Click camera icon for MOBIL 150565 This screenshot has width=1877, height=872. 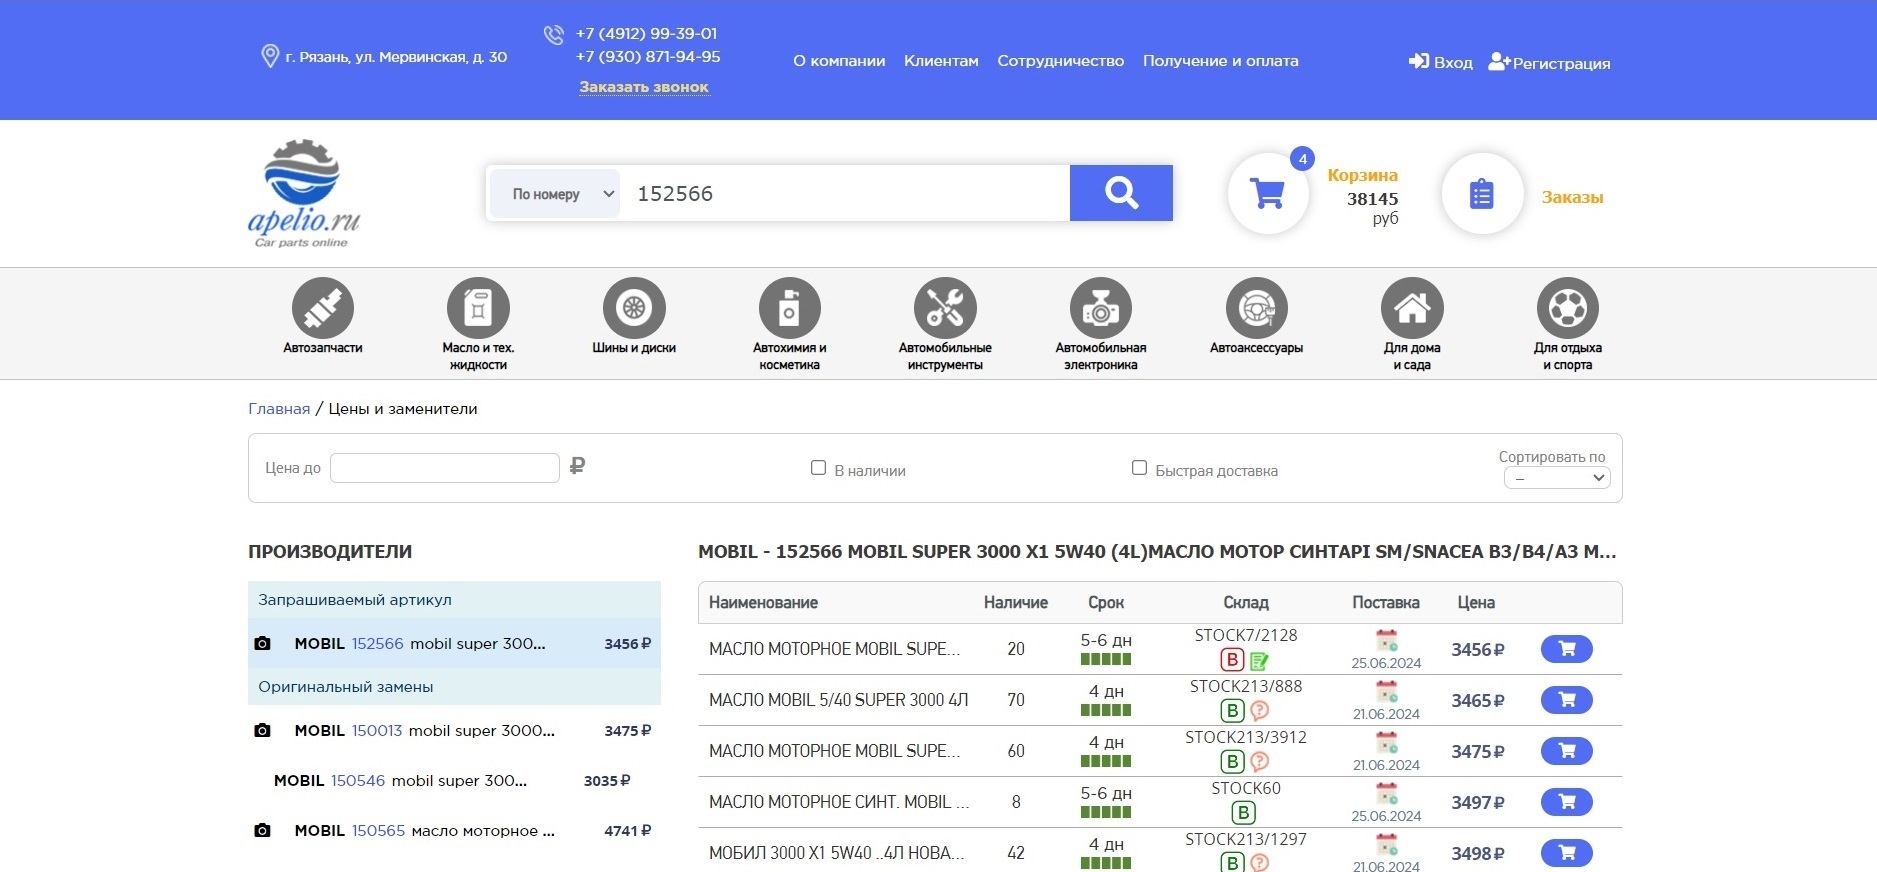[x=262, y=831]
